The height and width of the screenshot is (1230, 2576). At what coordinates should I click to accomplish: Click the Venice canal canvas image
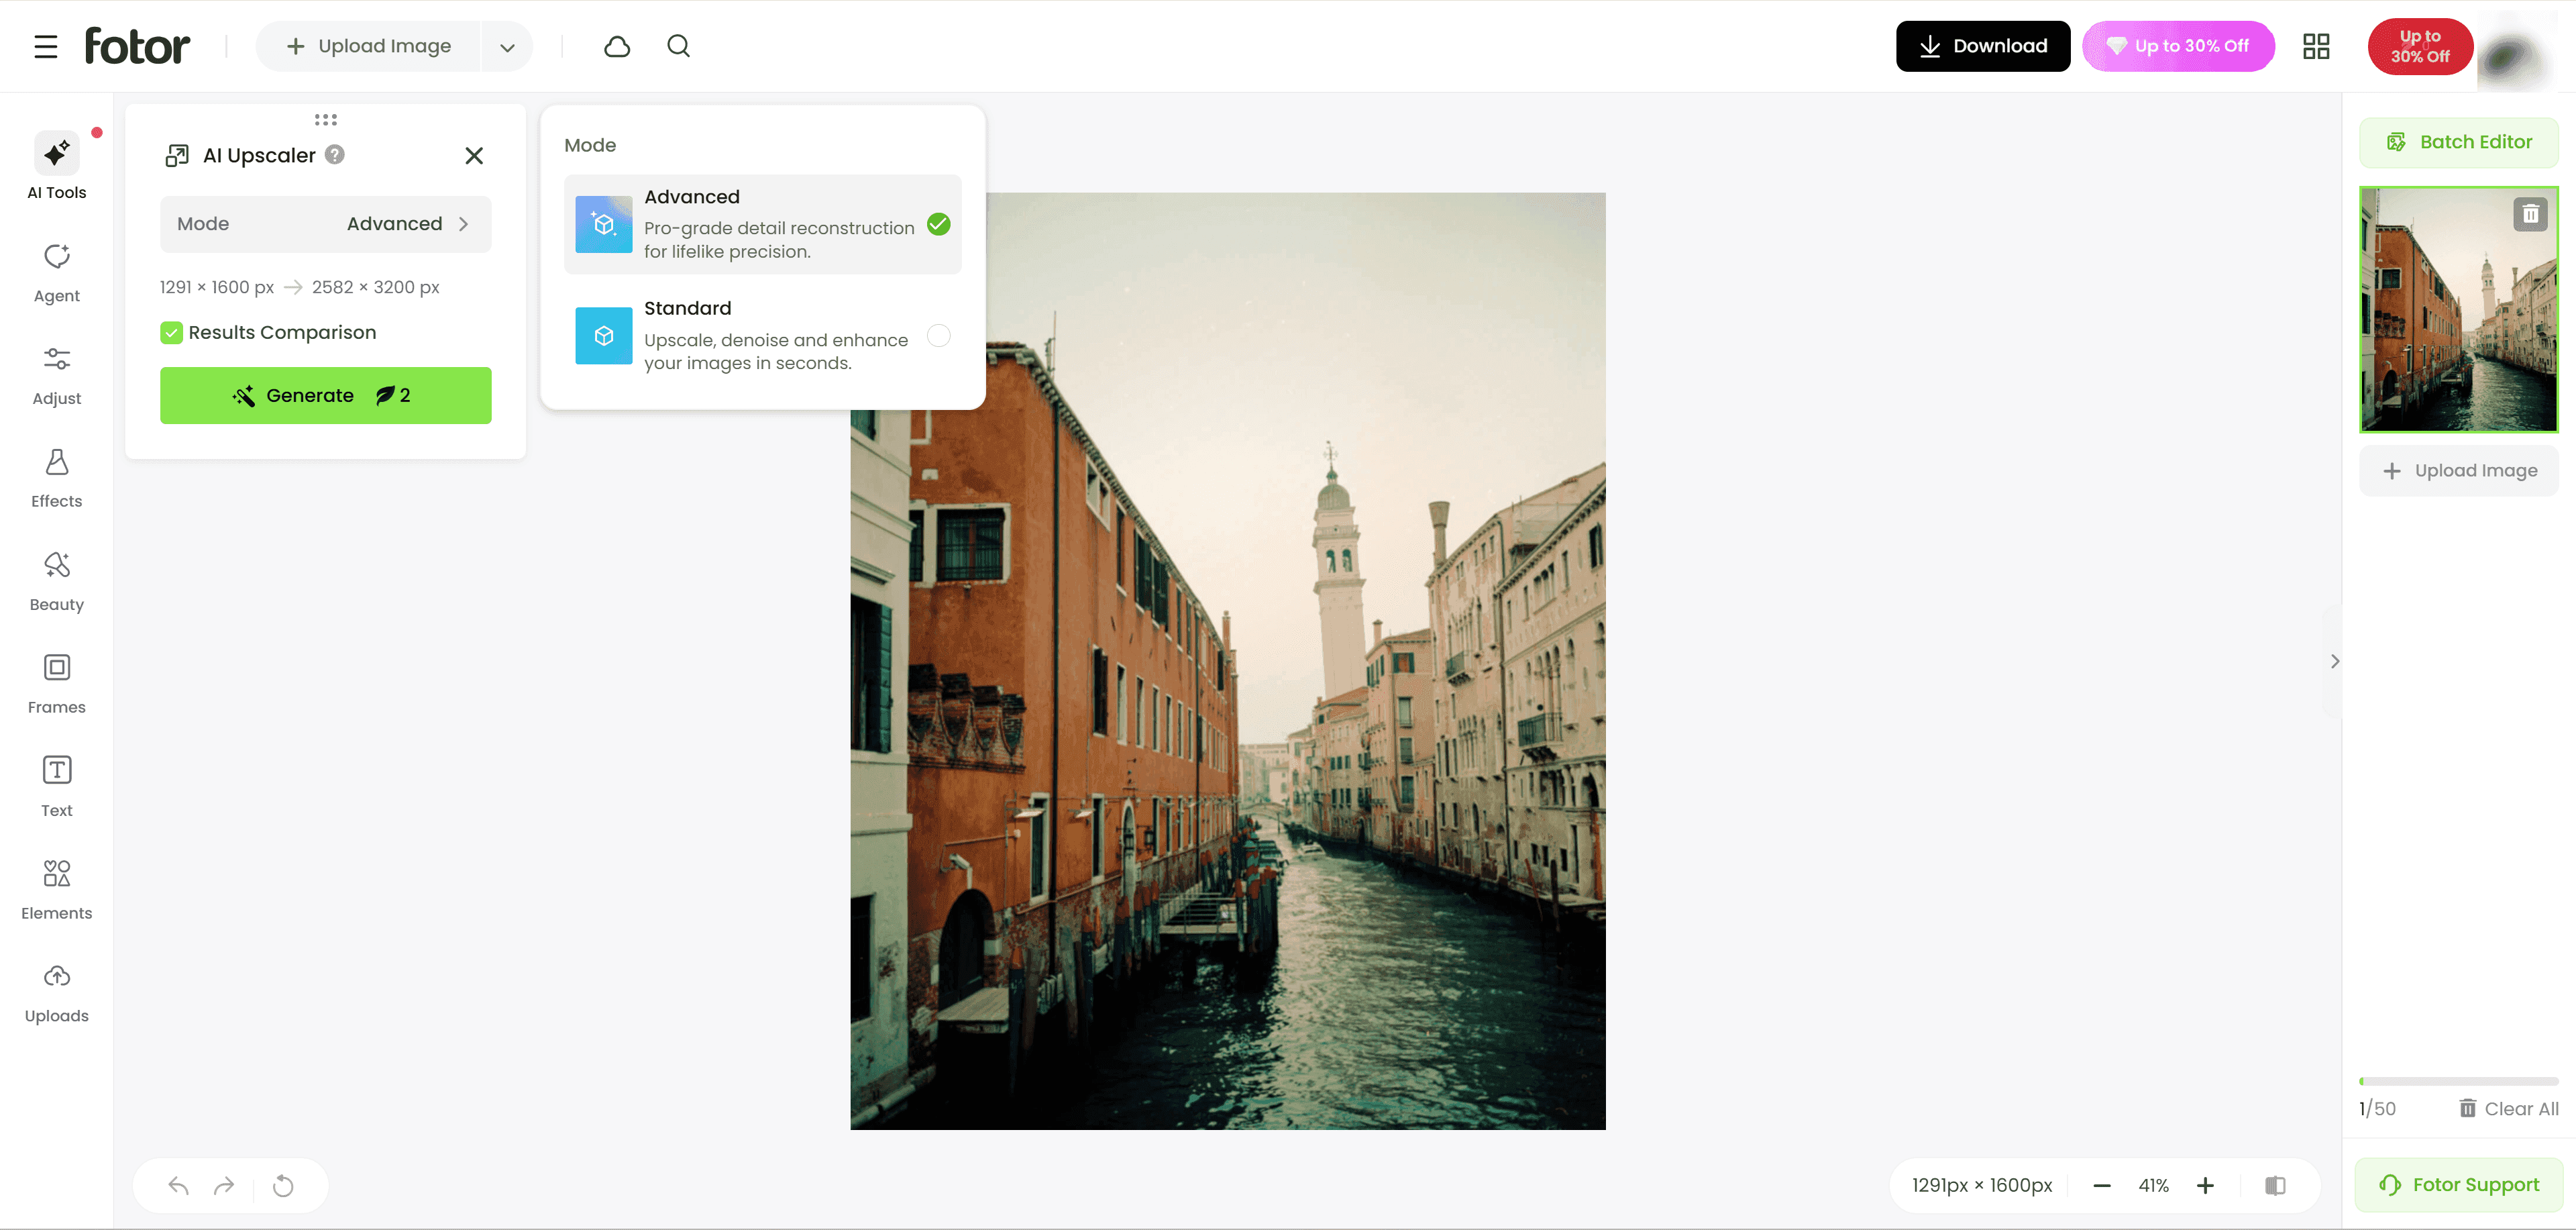(x=1228, y=661)
